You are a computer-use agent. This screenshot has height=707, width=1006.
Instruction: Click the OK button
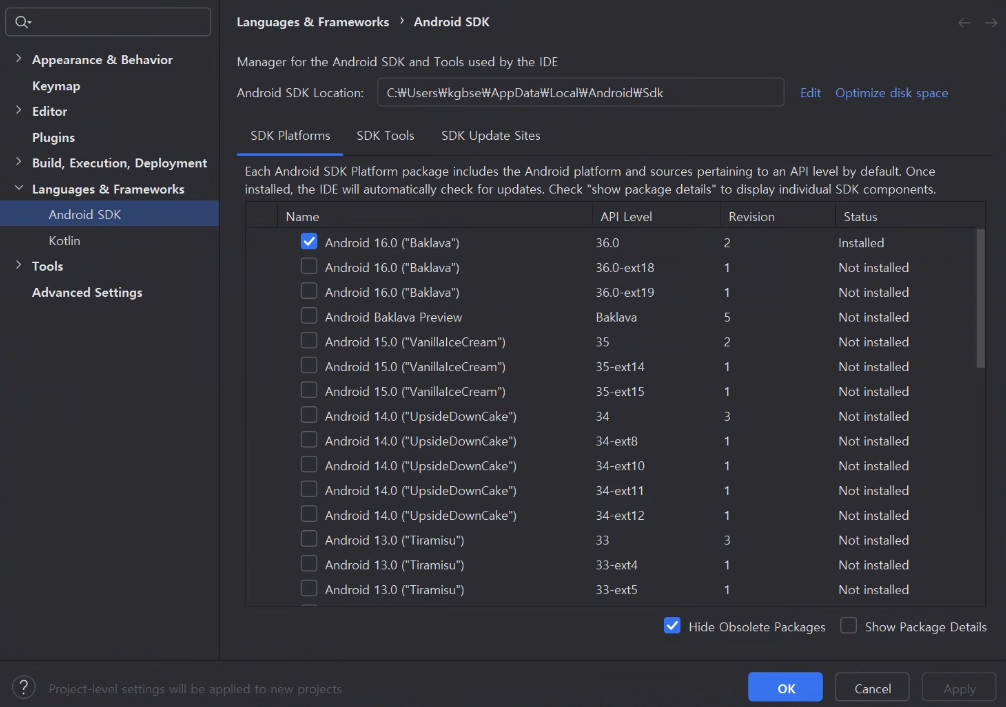point(785,688)
